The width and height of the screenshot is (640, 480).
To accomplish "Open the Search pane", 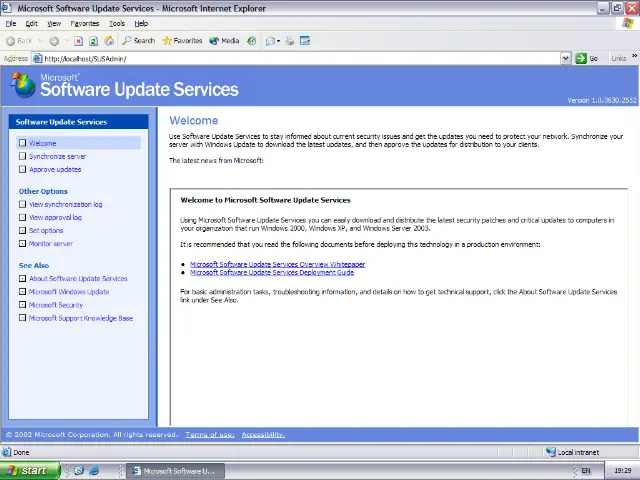I will click(139, 41).
